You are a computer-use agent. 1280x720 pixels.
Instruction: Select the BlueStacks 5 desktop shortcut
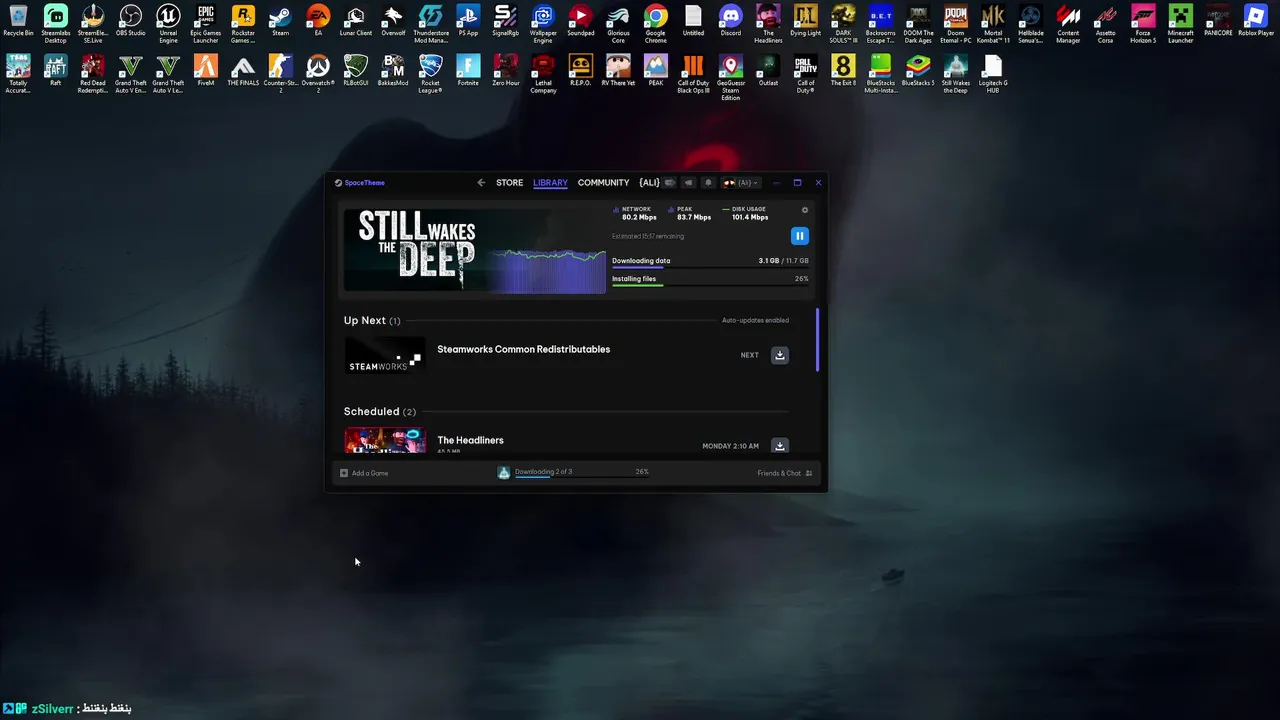tap(918, 72)
